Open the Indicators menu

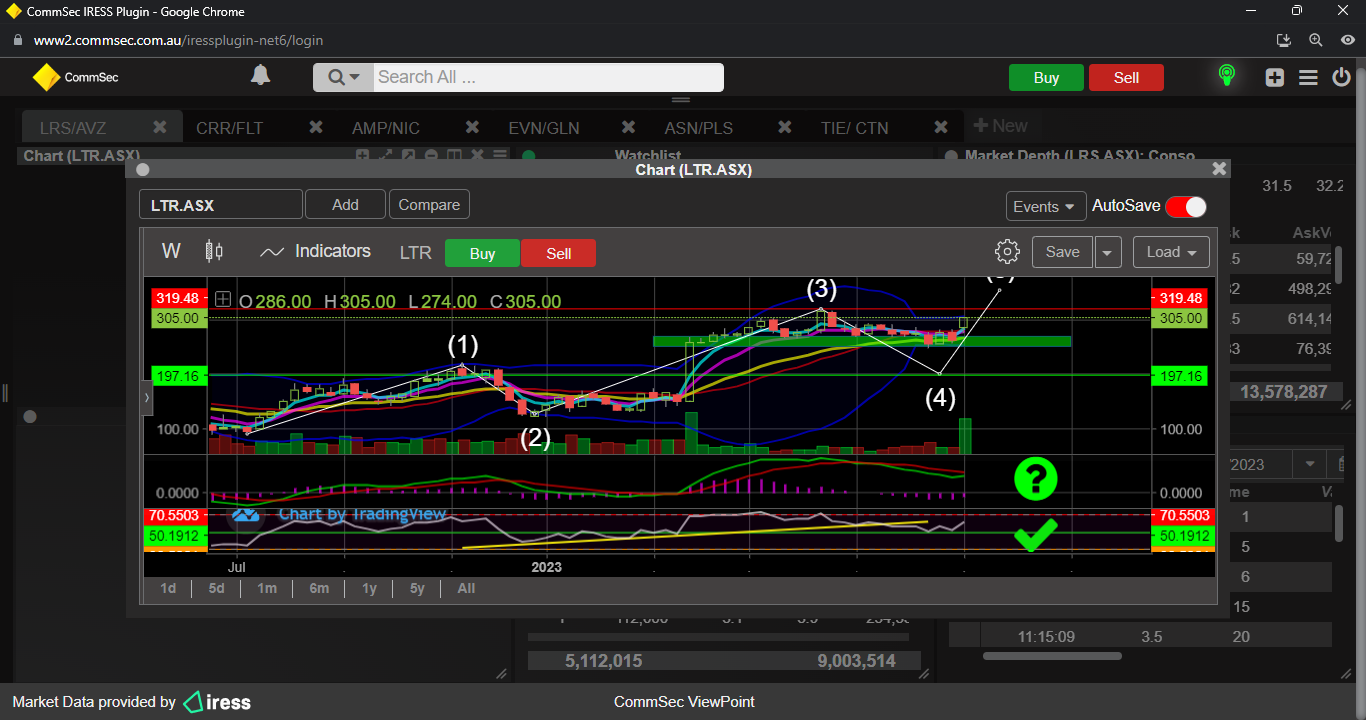(315, 252)
